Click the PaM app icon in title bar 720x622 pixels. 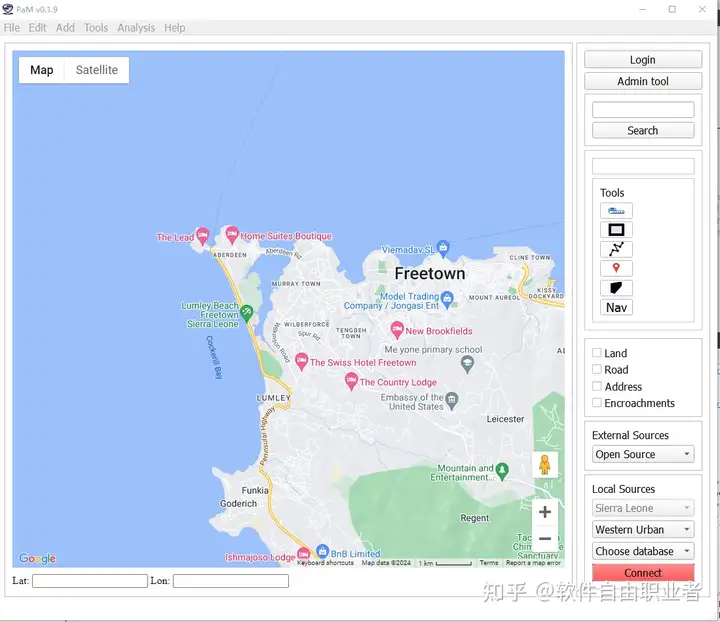coord(8,9)
